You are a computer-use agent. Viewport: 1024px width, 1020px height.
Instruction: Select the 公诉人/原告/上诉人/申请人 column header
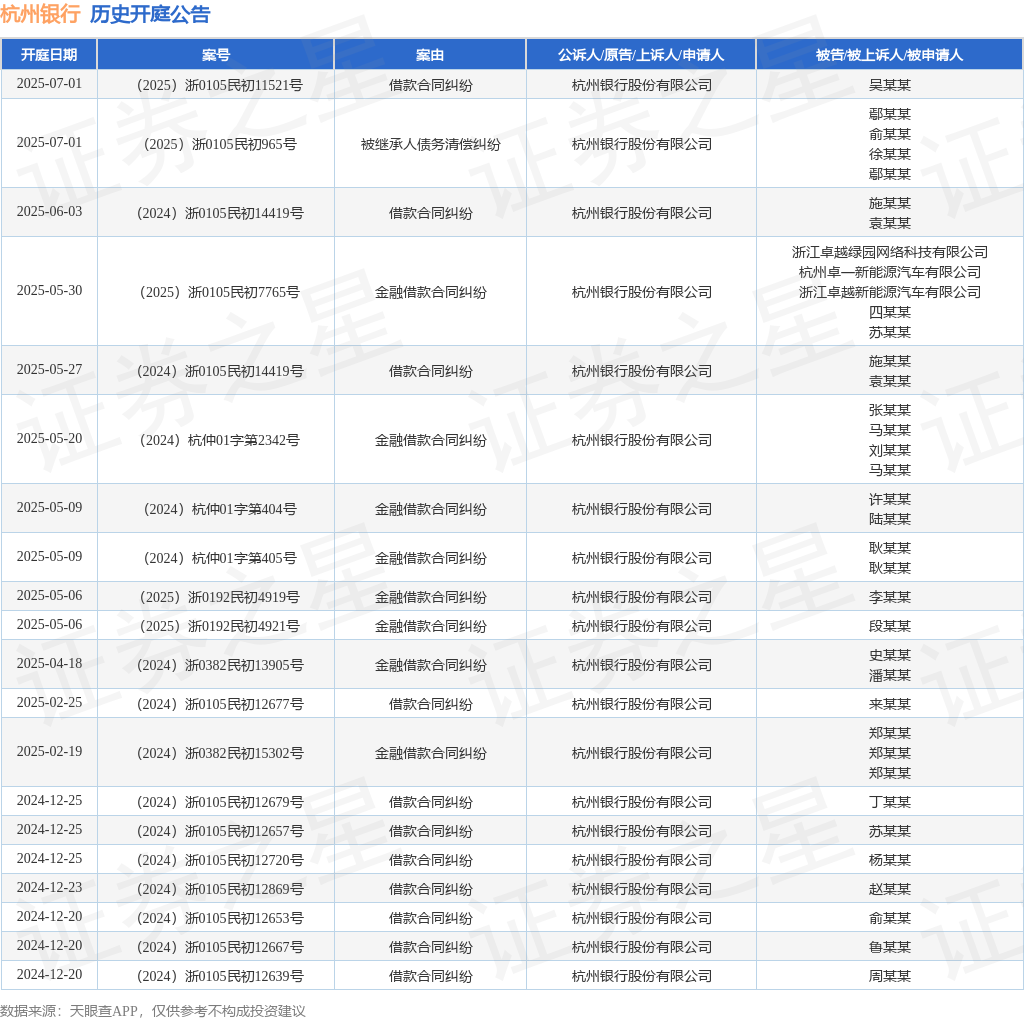point(641,55)
